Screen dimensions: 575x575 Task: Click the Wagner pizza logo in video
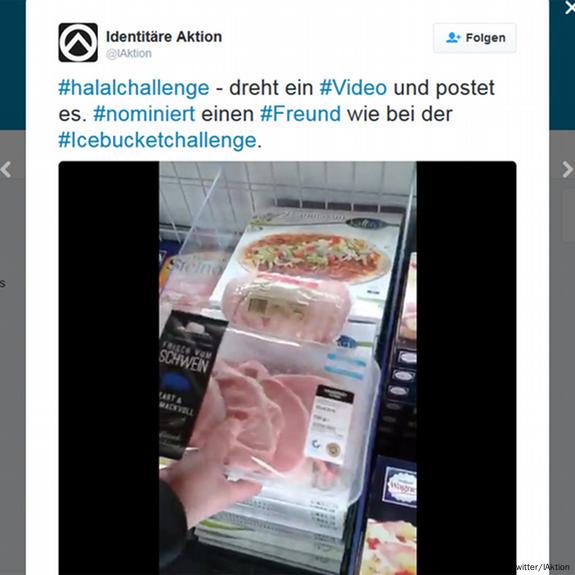coord(400,486)
